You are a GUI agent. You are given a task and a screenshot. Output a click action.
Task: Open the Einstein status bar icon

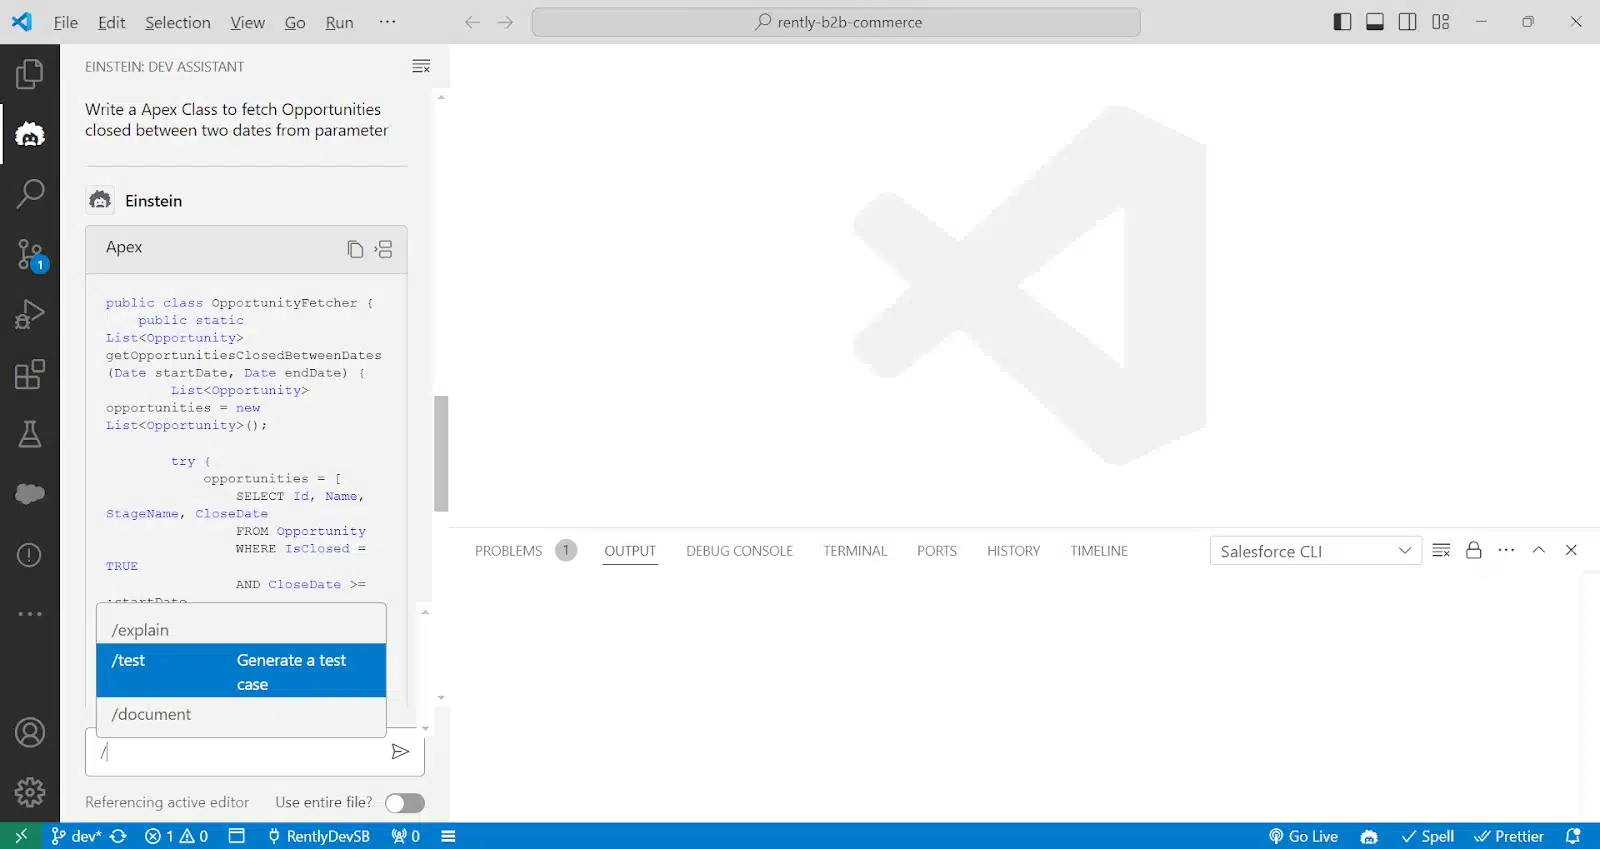[1369, 836]
